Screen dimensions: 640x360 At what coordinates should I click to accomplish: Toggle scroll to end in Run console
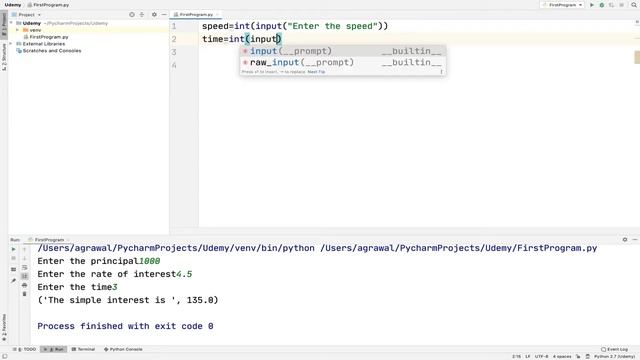(x=24, y=276)
